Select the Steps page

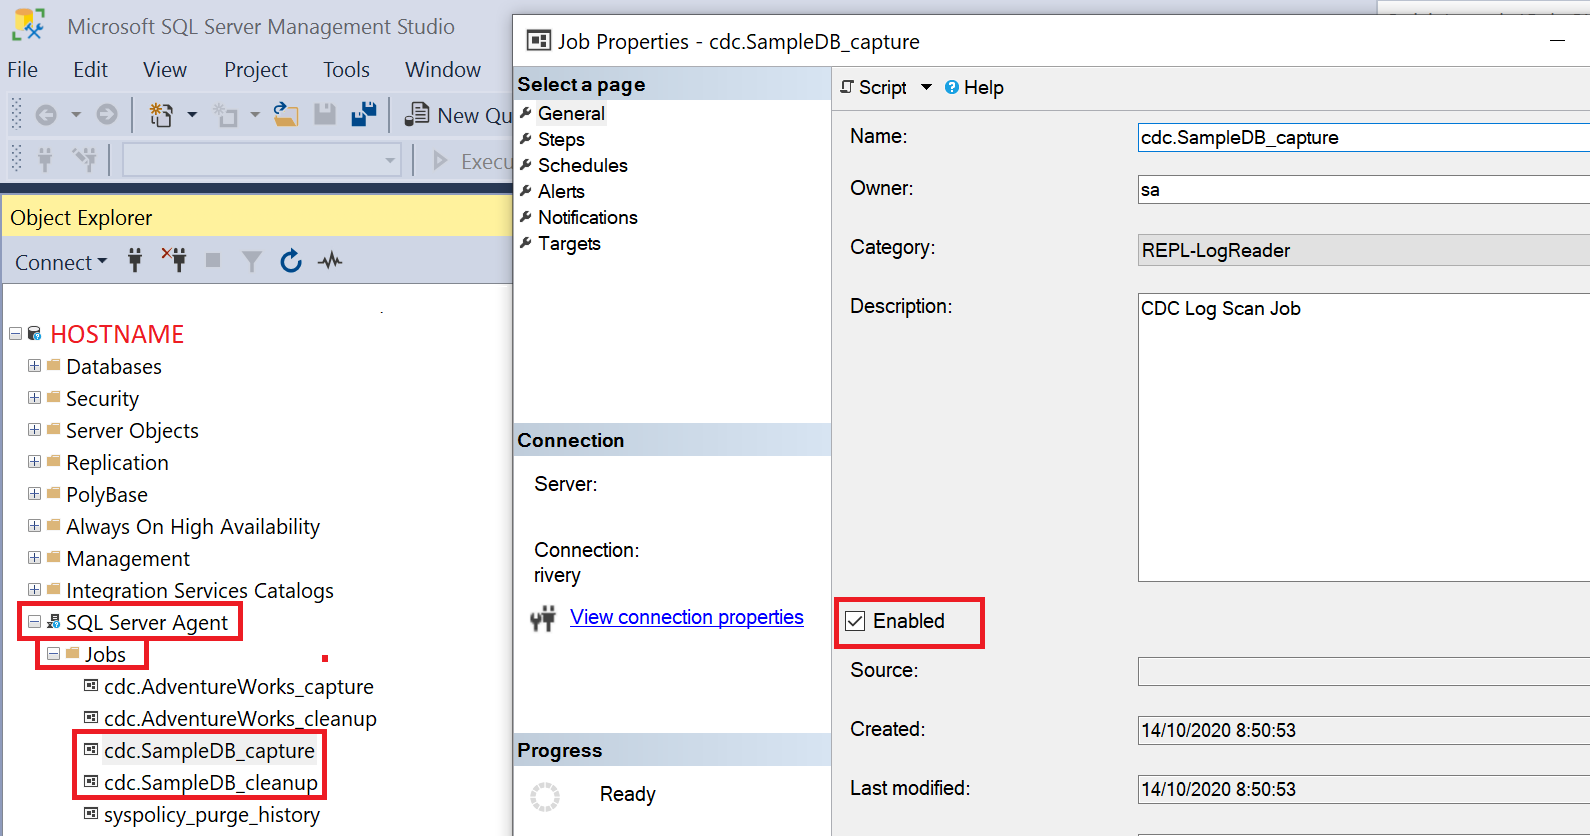click(x=561, y=140)
